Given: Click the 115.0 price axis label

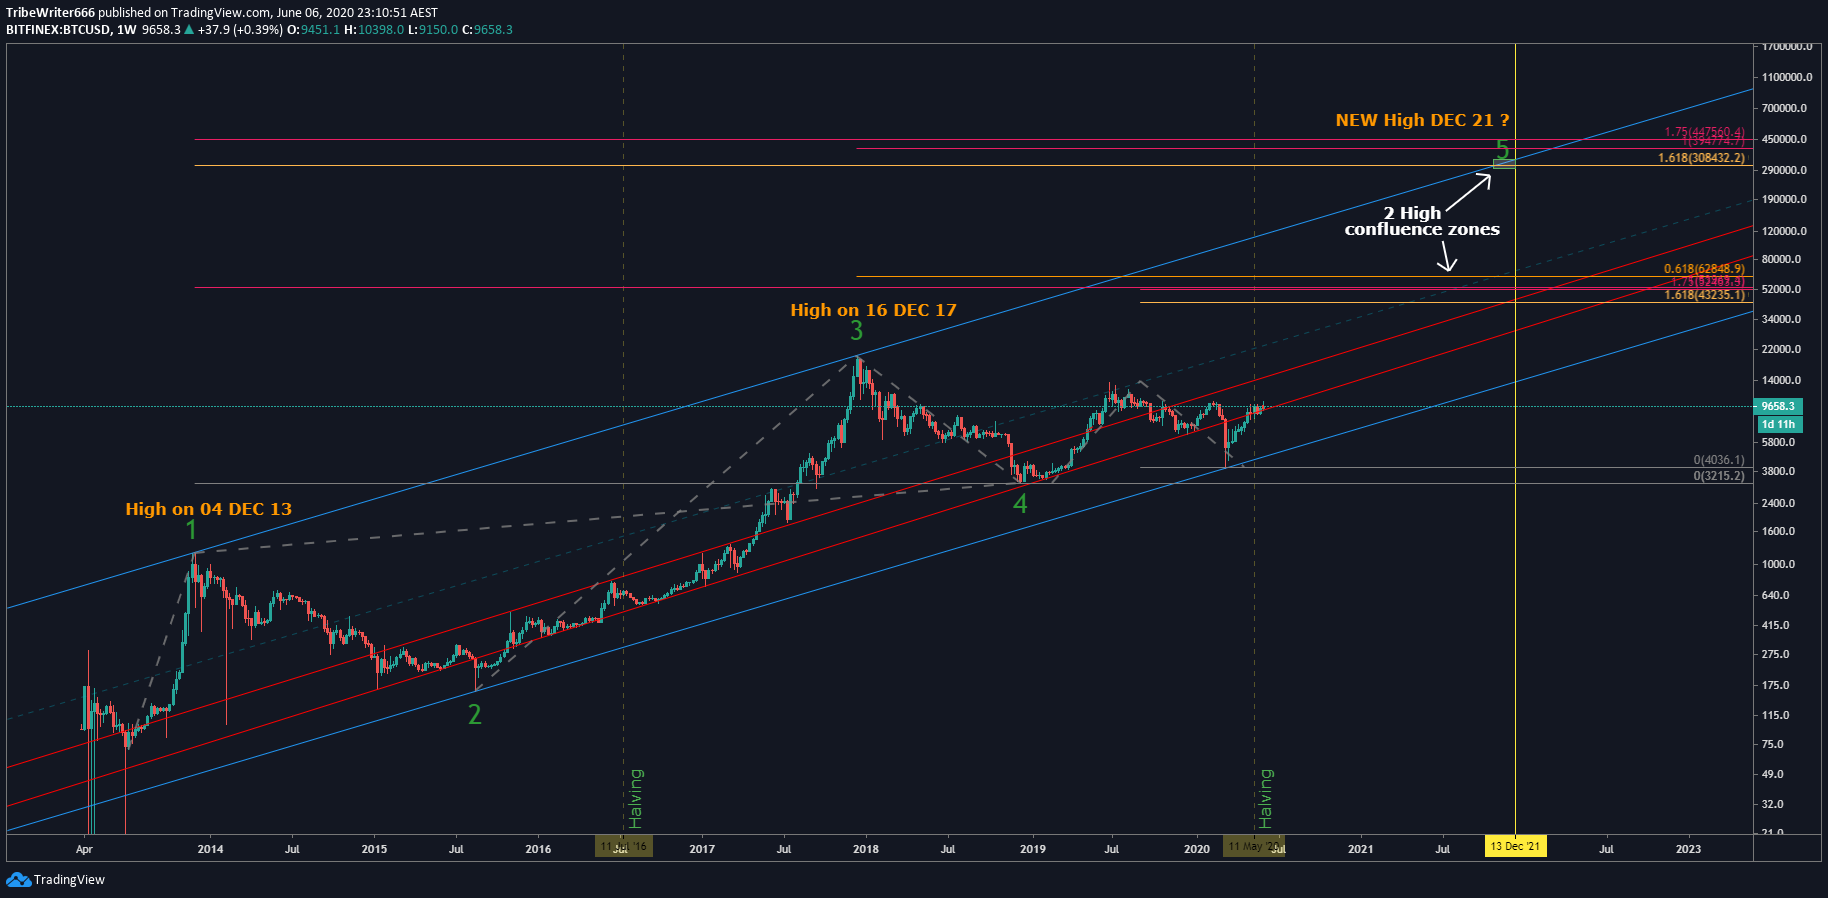Looking at the screenshot, I should pyautogui.click(x=1776, y=715).
